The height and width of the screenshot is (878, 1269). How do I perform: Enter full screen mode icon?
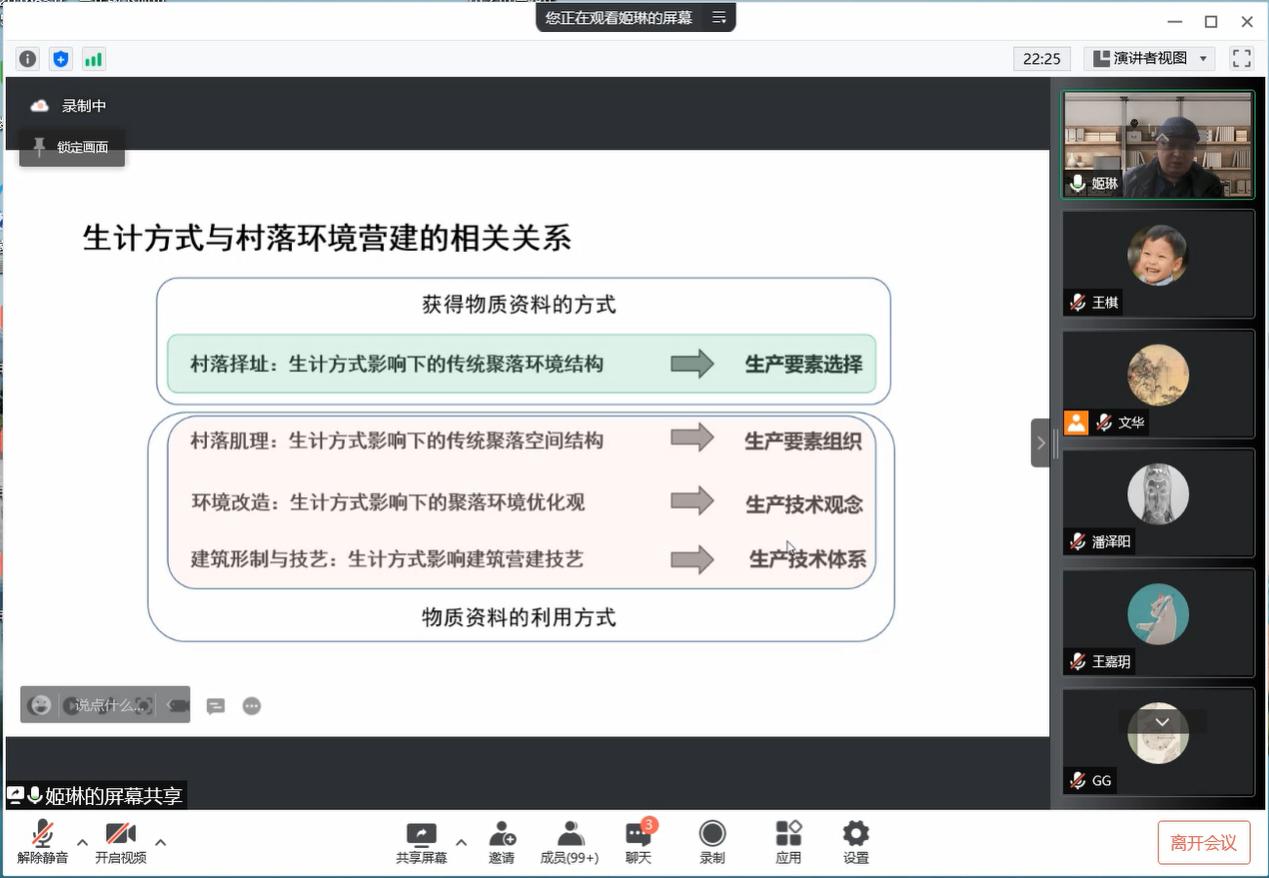1241,59
